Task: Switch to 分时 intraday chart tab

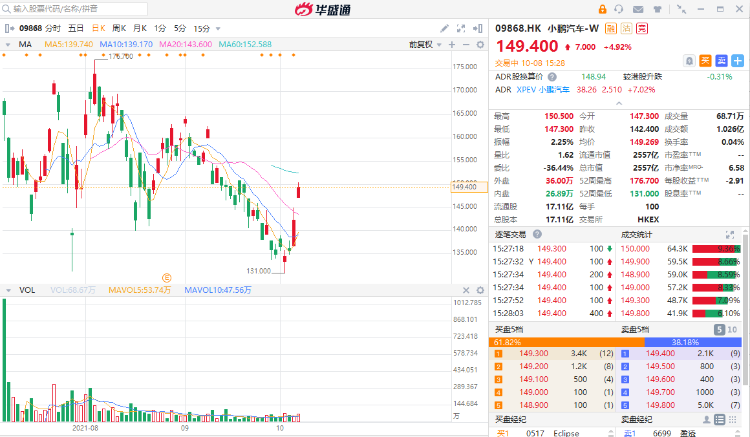Action: pos(53,29)
